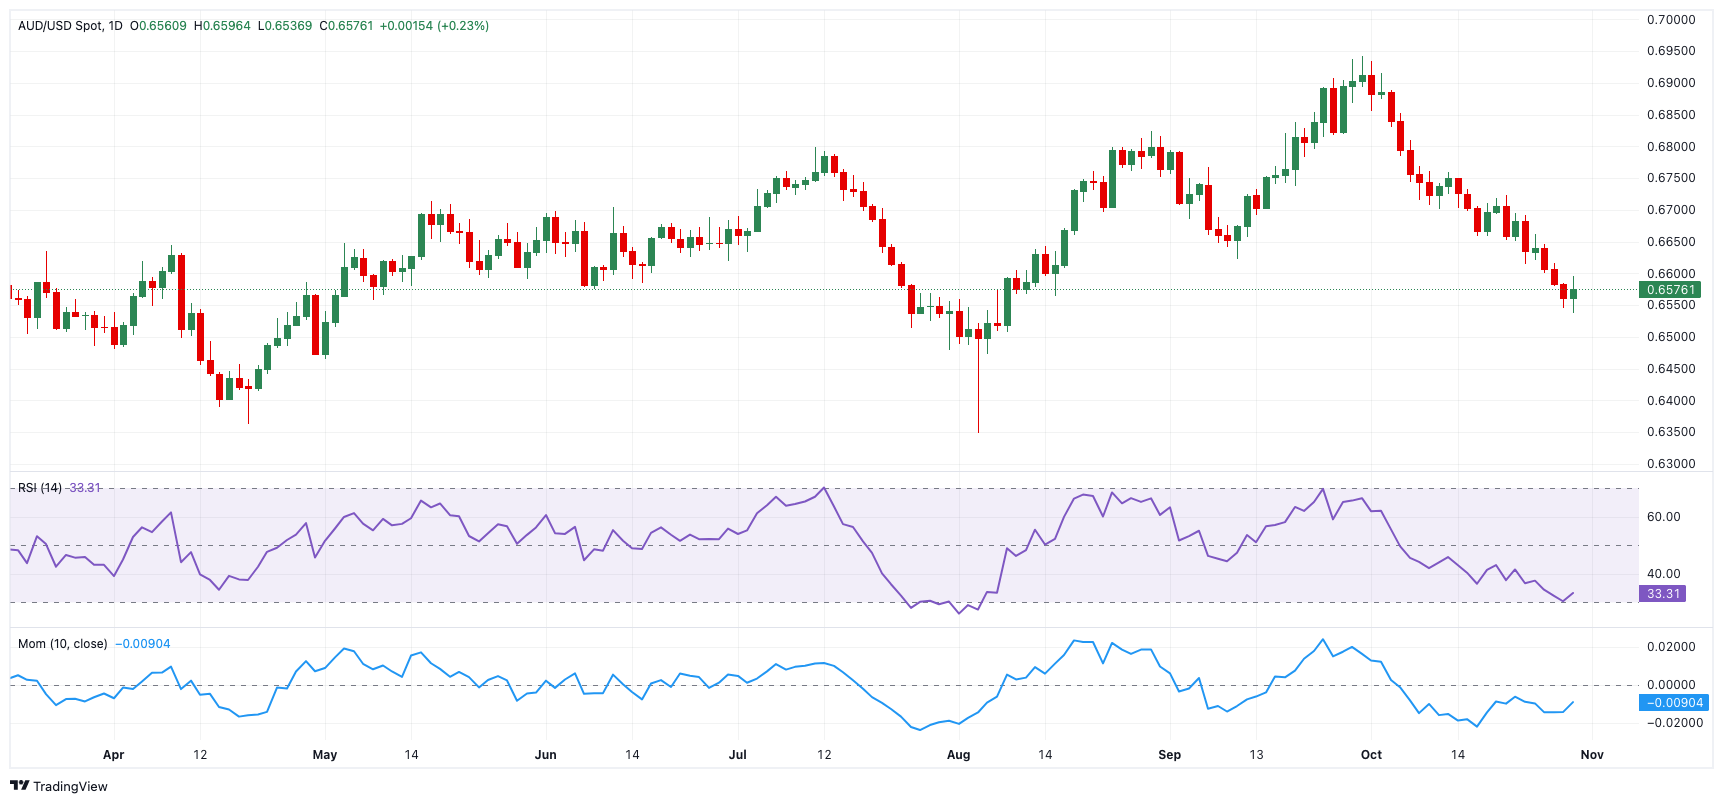Click the TradingView logo icon
1723x803 pixels.
[x=19, y=786]
